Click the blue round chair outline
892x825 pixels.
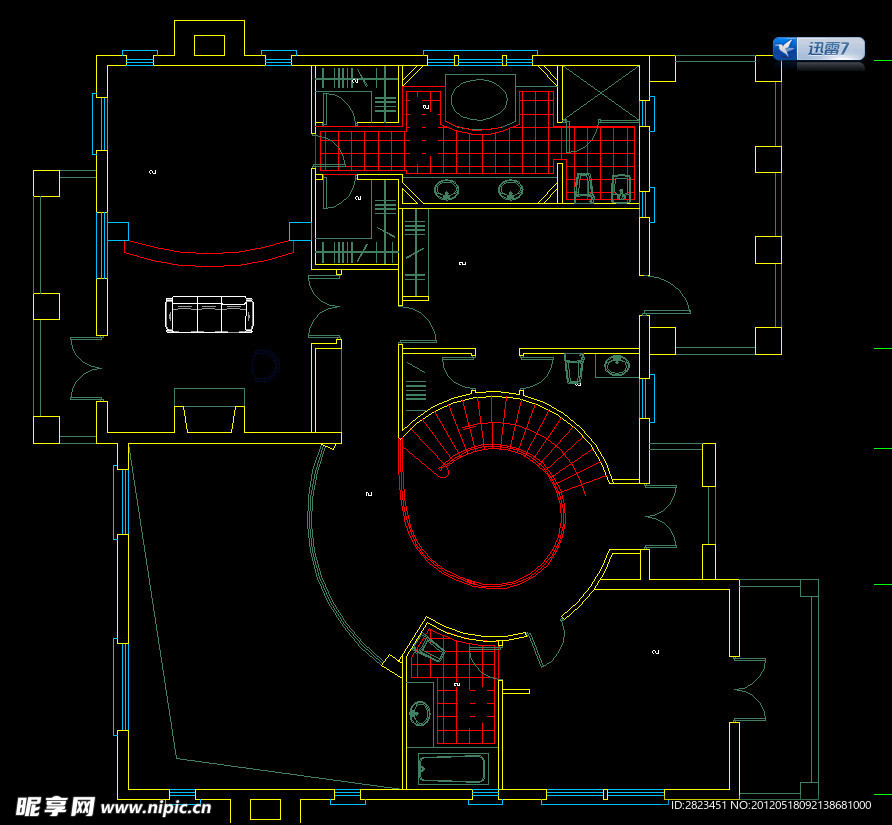[x=264, y=365]
